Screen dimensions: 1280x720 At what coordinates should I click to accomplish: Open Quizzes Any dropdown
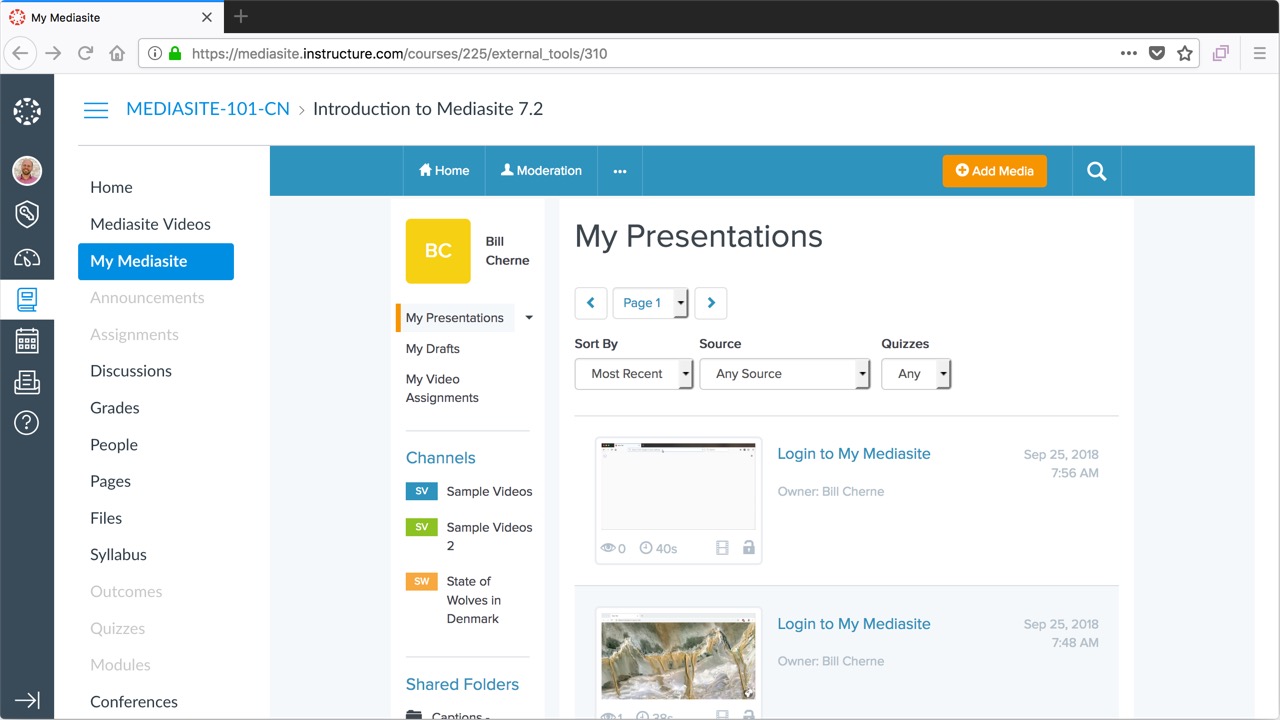click(916, 374)
